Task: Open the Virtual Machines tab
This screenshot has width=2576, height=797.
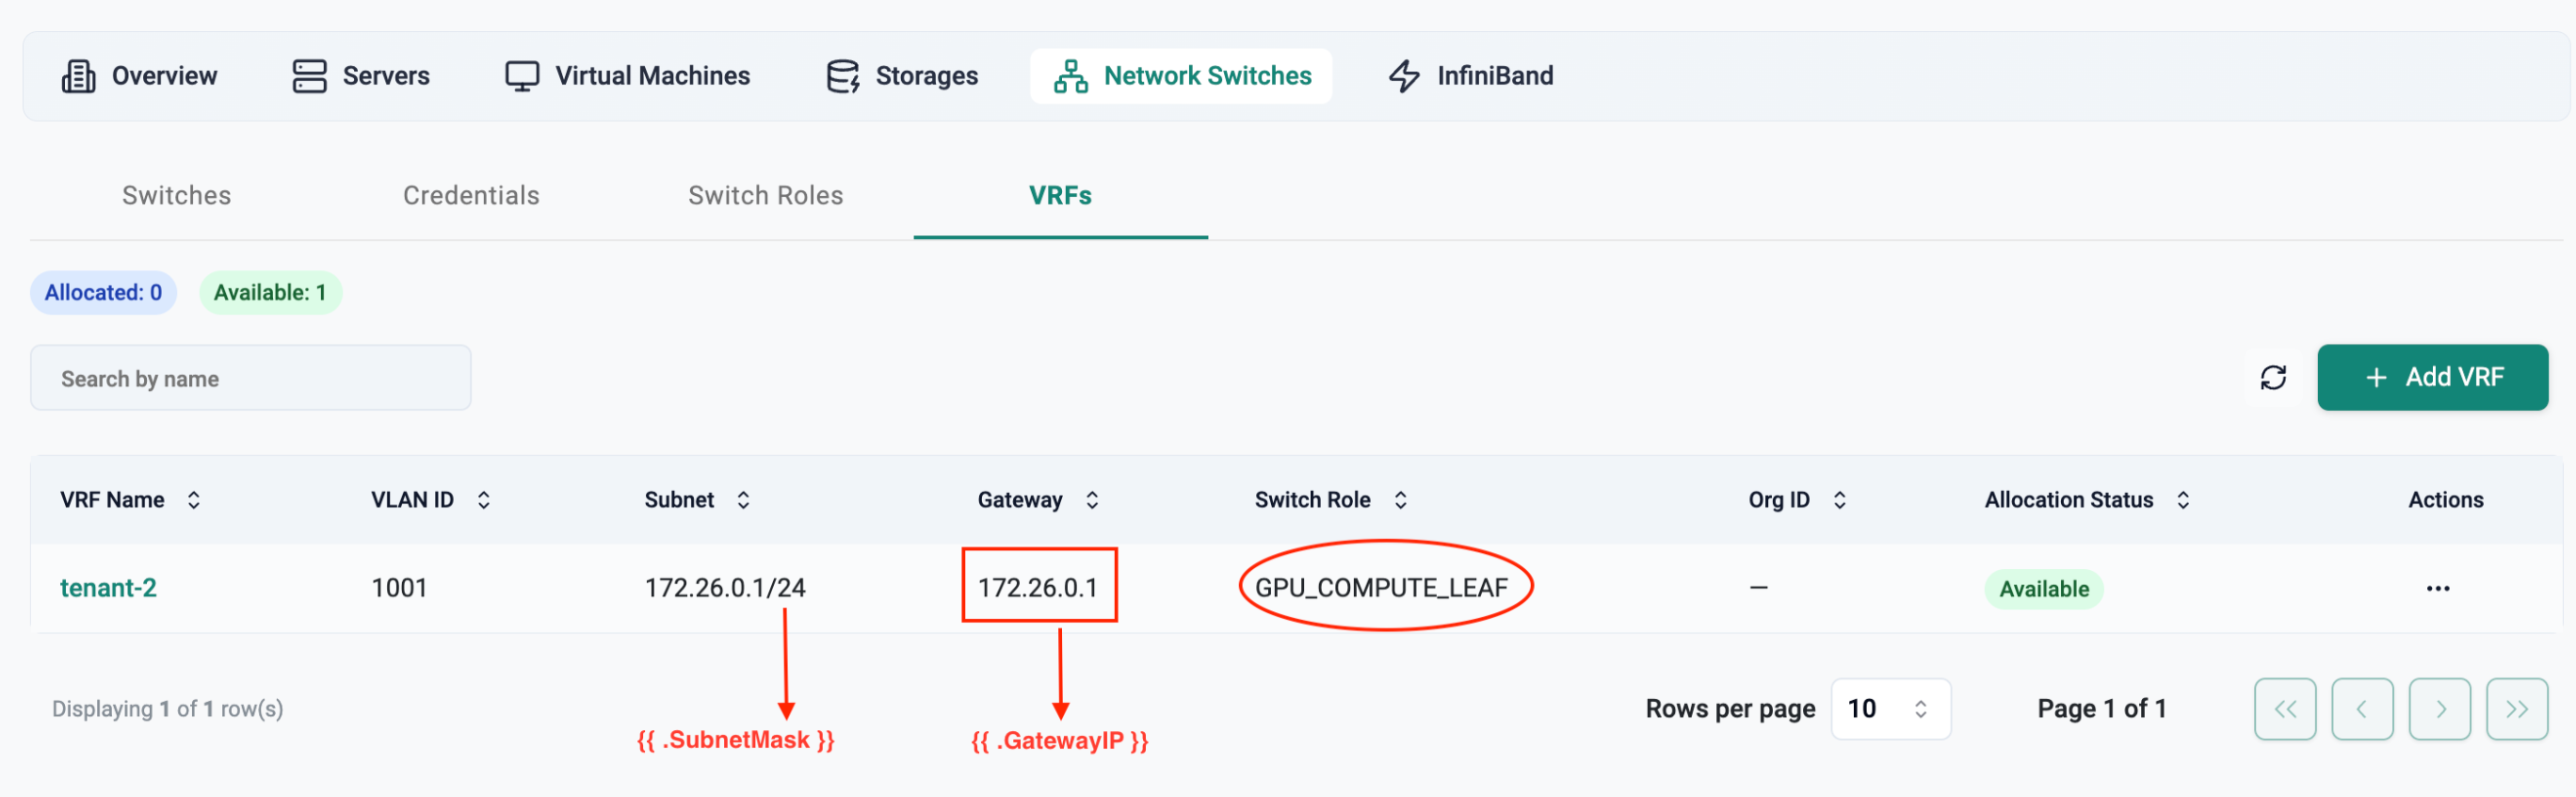Action: pyautogui.click(x=627, y=76)
